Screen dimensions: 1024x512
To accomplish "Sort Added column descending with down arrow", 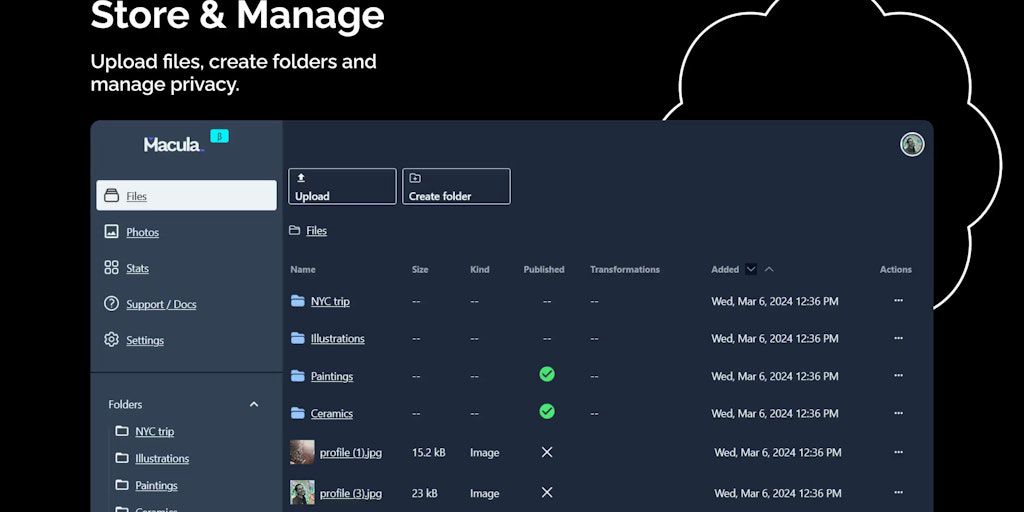I will tap(751, 269).
